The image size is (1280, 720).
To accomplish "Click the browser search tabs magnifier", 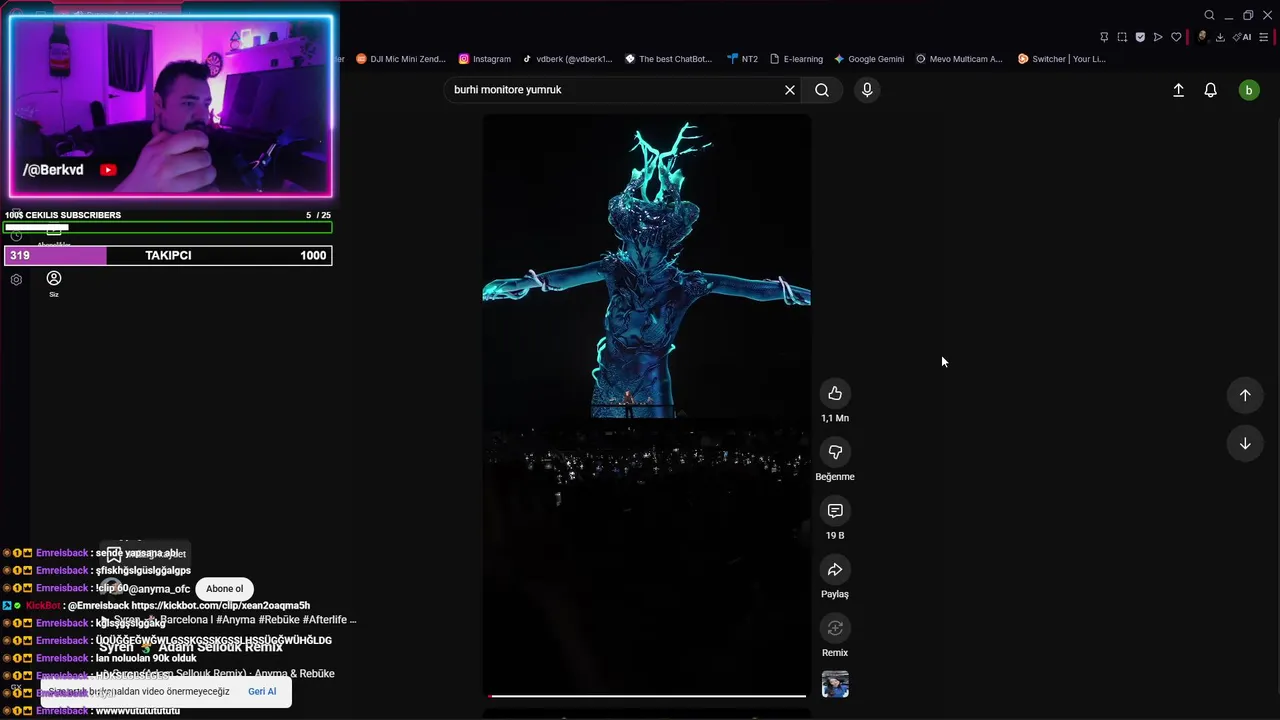I will (x=1209, y=15).
